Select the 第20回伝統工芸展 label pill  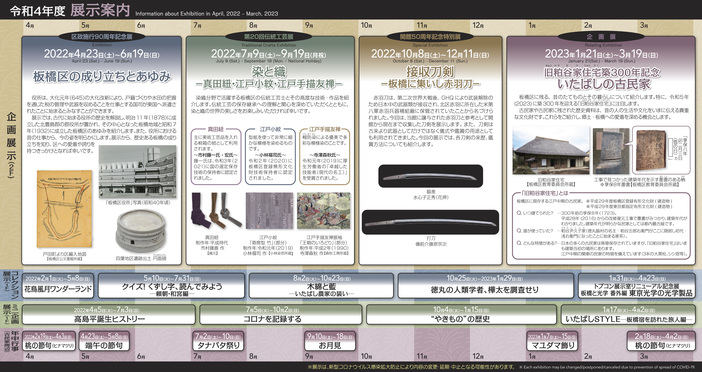point(269,36)
